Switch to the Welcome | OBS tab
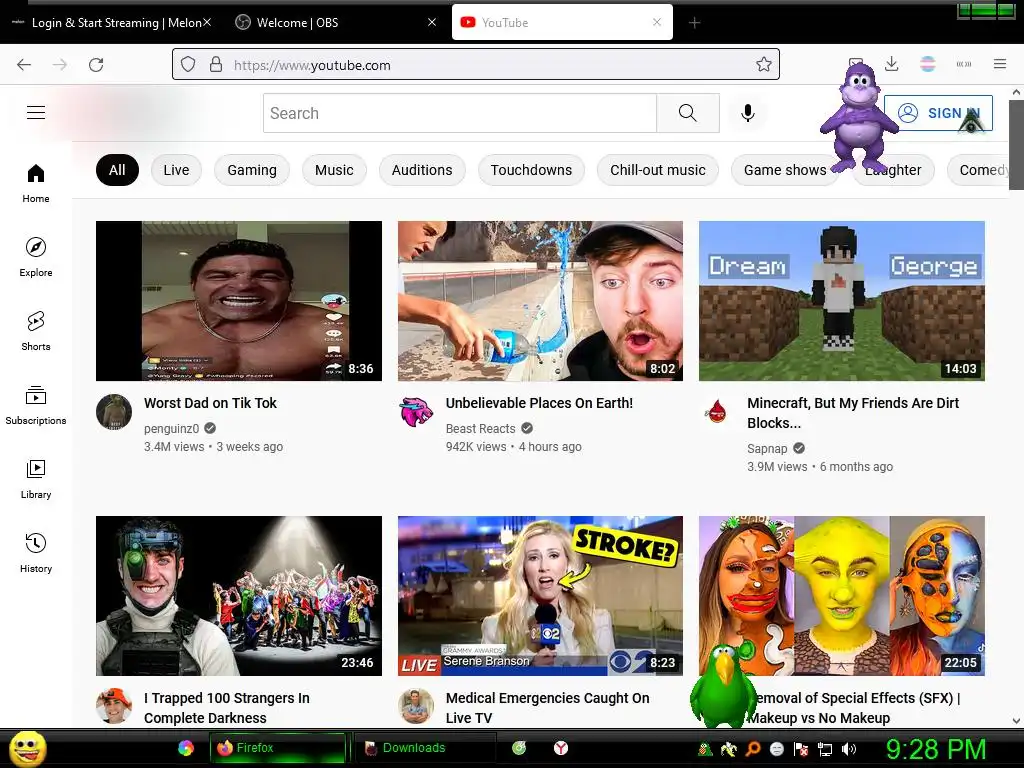1024x768 pixels. point(327,23)
